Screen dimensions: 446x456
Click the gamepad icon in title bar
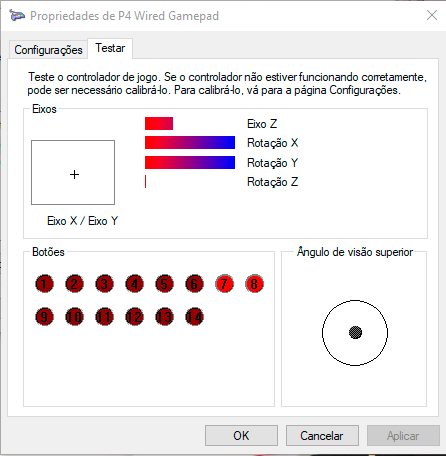pyautogui.click(x=17, y=15)
